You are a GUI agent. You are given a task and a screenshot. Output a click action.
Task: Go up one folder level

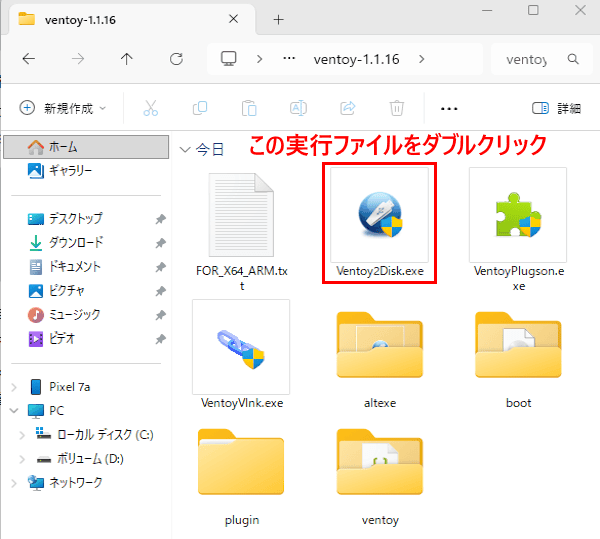127,59
